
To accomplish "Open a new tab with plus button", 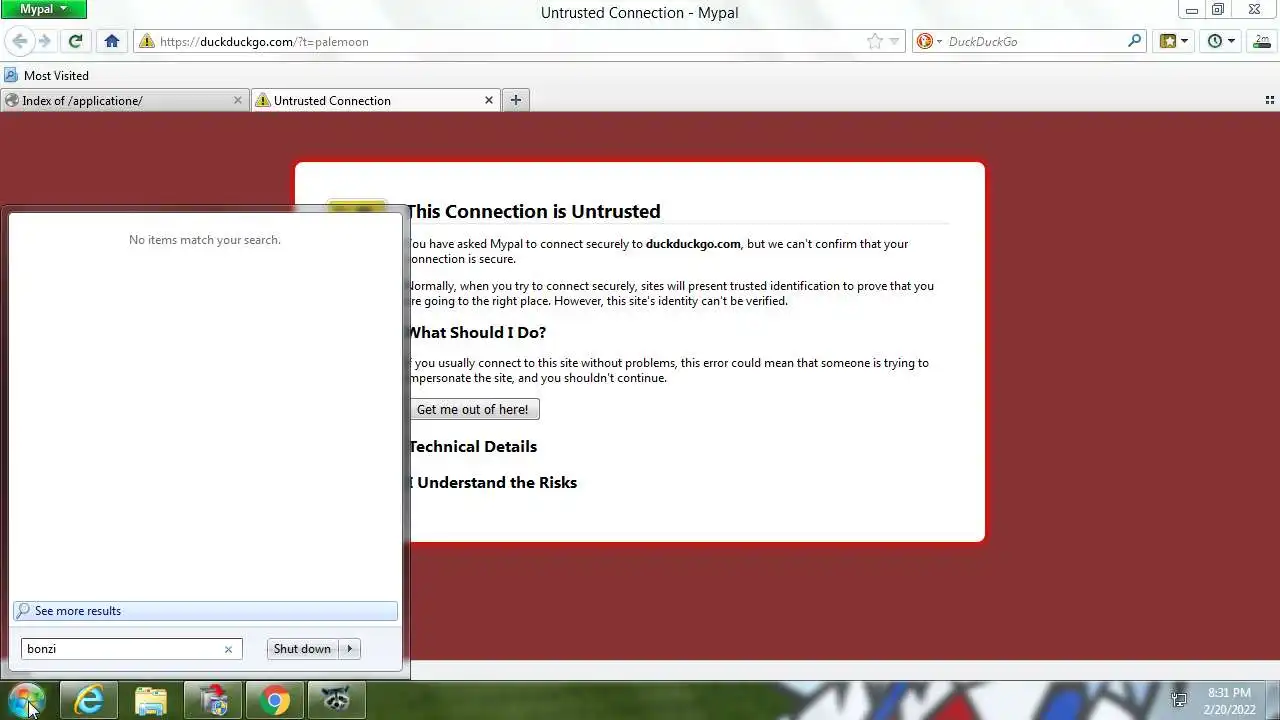I will coord(515,100).
